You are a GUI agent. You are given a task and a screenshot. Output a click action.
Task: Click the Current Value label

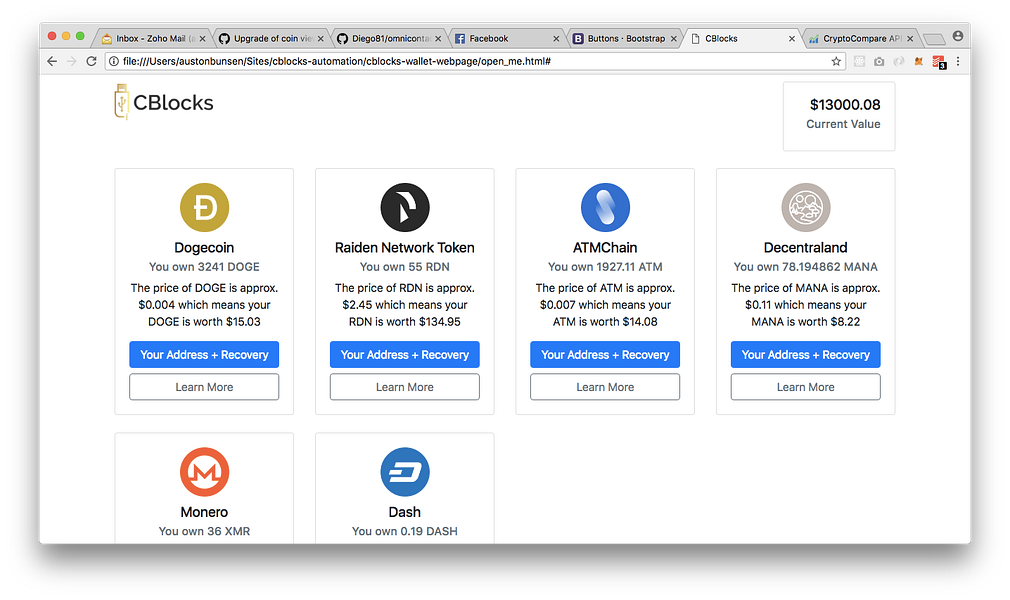pyautogui.click(x=843, y=124)
